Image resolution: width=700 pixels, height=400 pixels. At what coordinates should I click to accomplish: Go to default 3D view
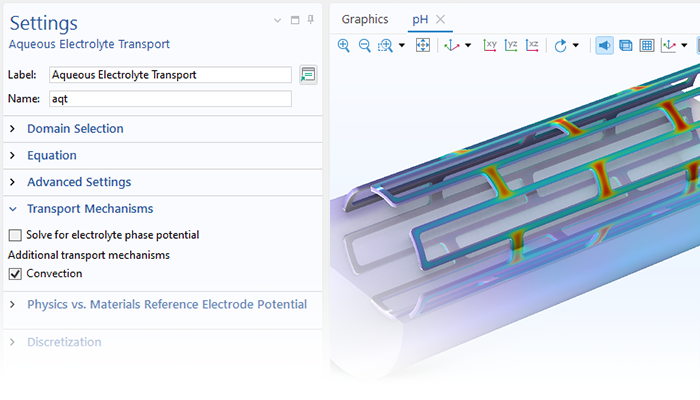click(x=452, y=45)
